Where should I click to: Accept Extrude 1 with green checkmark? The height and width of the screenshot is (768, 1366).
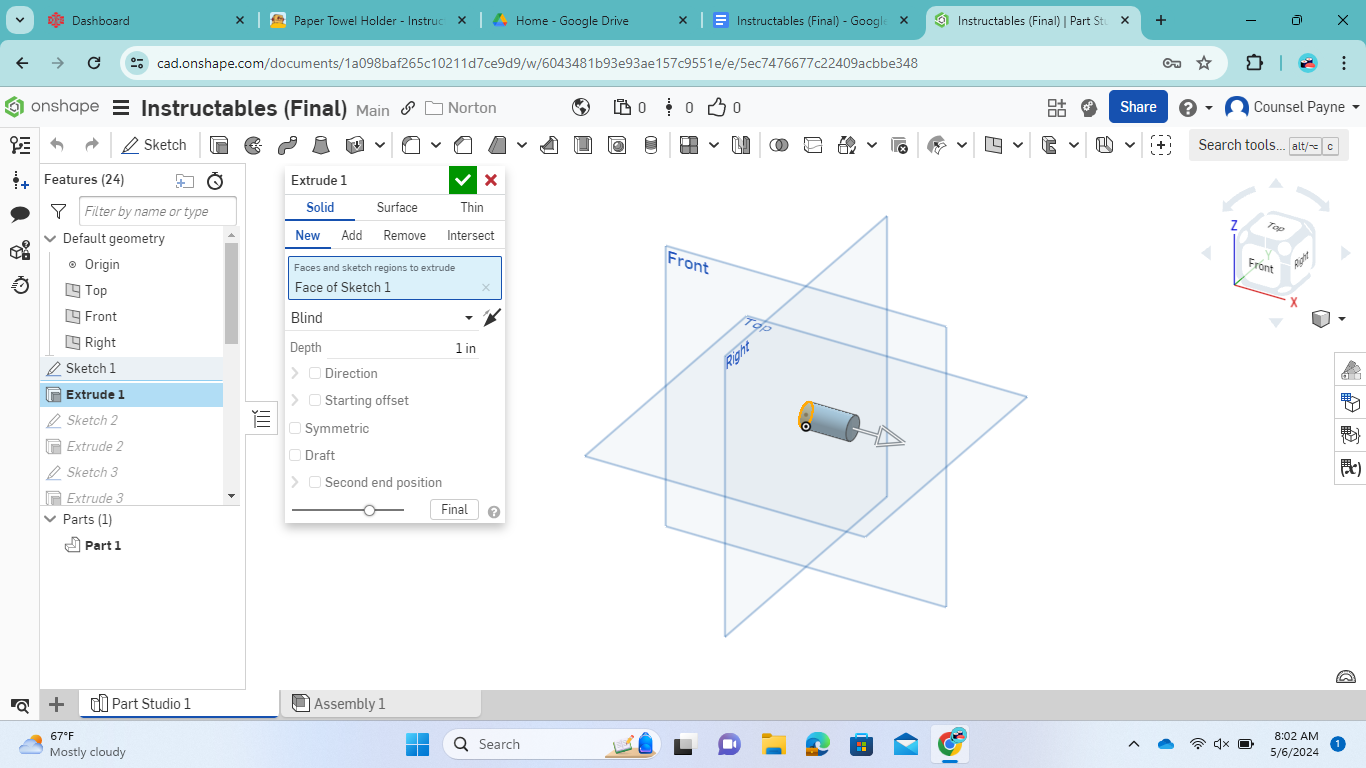click(462, 180)
